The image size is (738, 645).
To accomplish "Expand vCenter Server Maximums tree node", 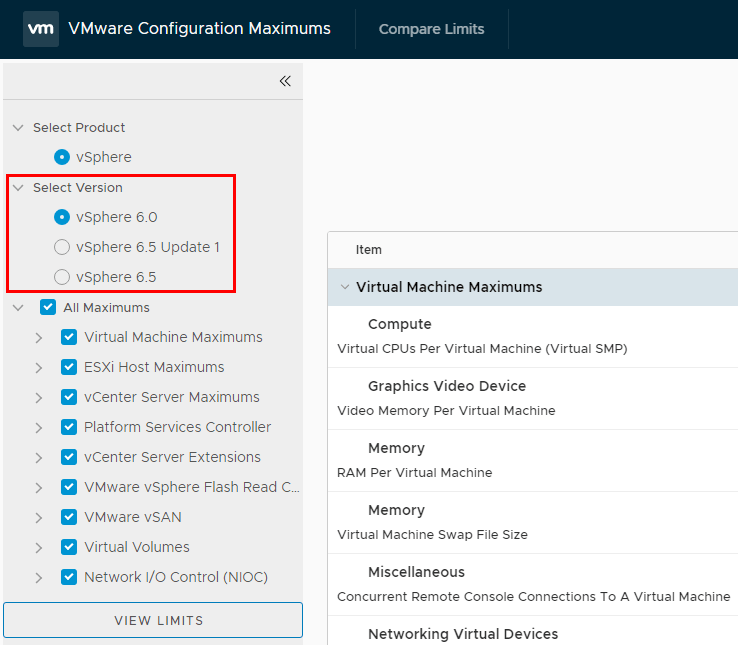I will pyautogui.click(x=39, y=398).
